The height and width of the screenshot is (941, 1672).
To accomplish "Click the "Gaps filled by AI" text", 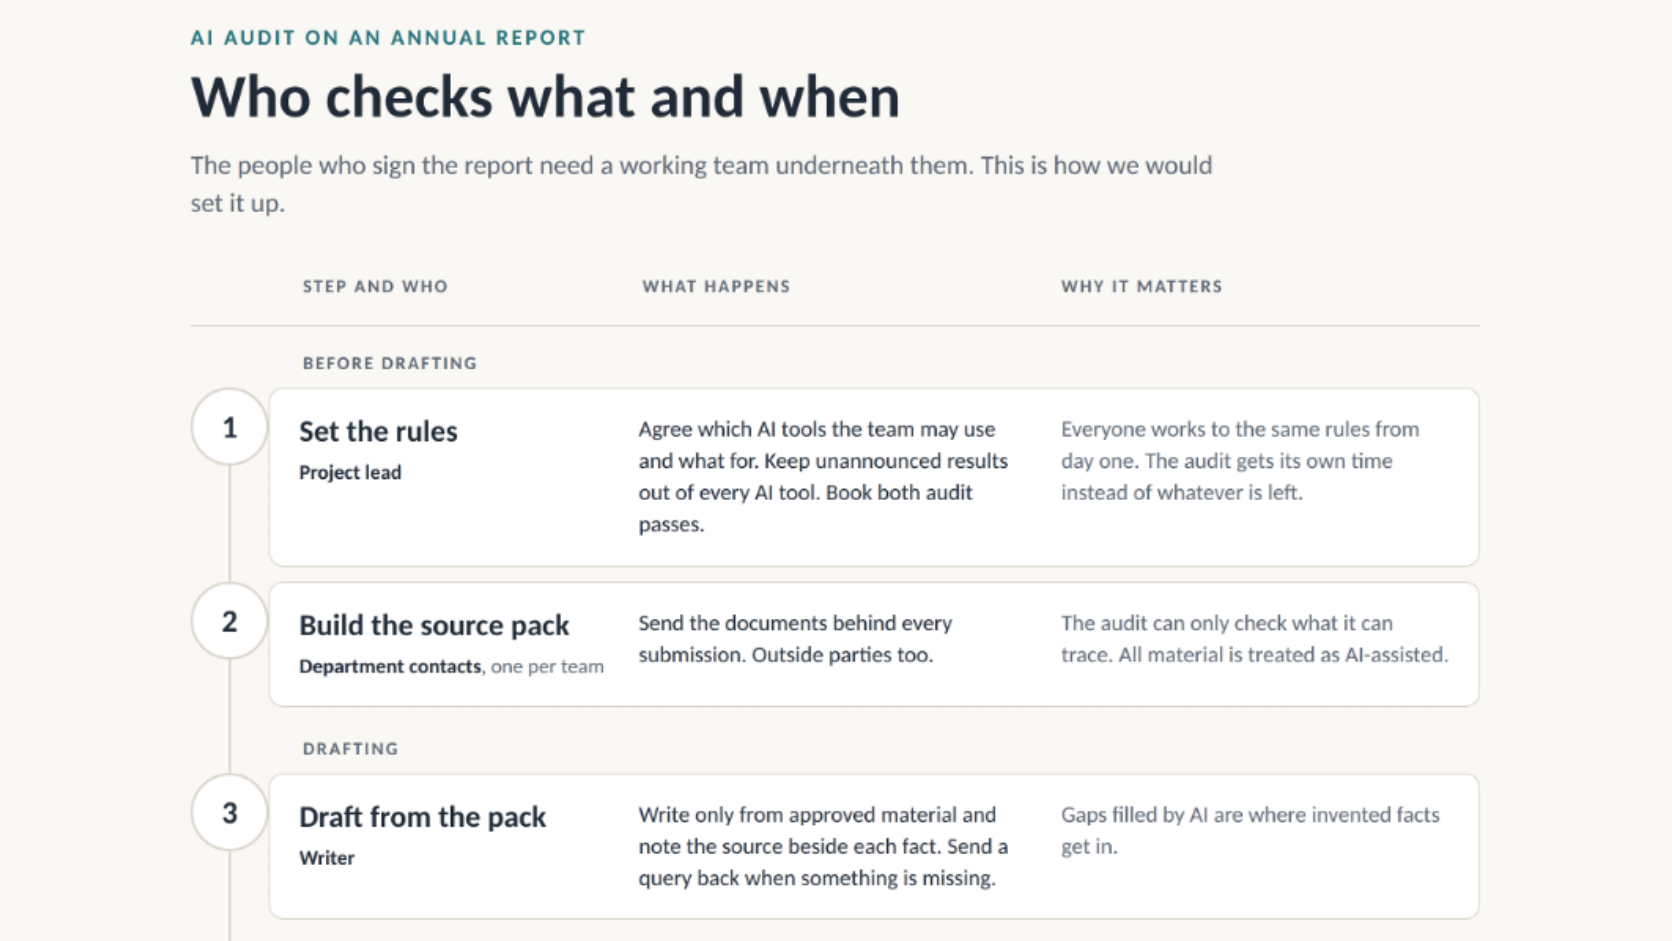I will 1250,830.
